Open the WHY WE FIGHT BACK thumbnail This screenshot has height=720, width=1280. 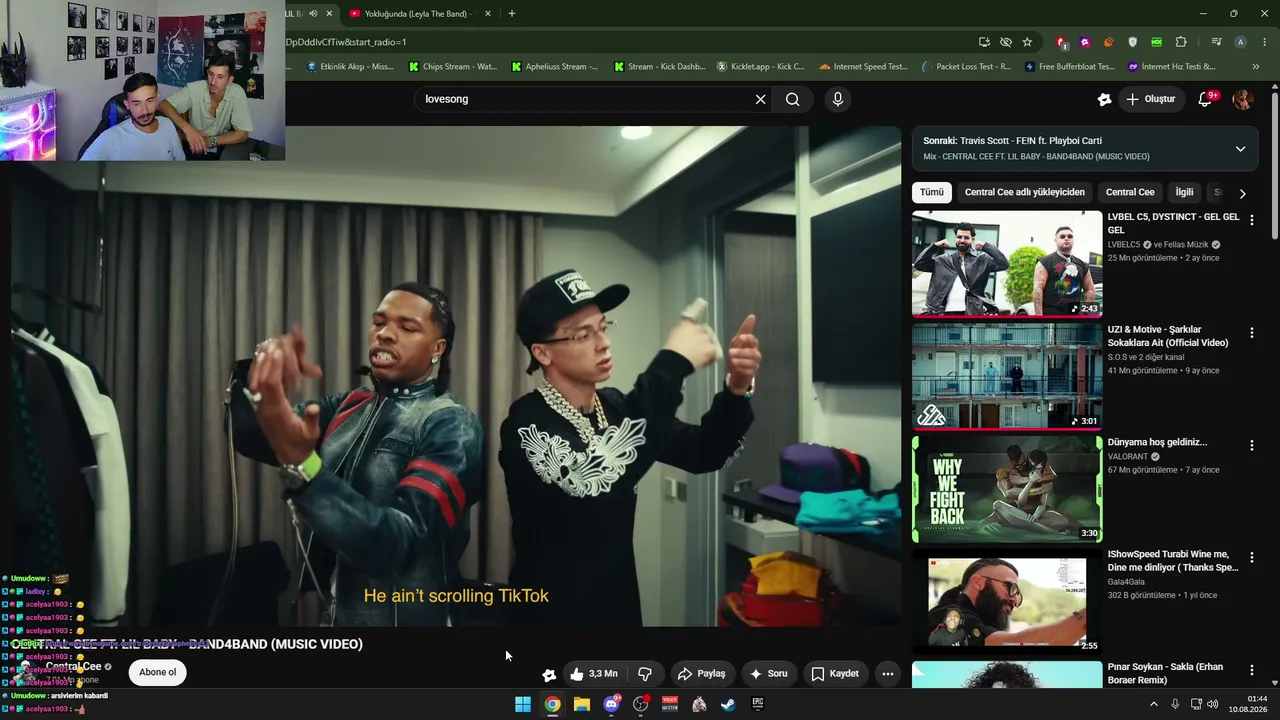[x=1007, y=489]
